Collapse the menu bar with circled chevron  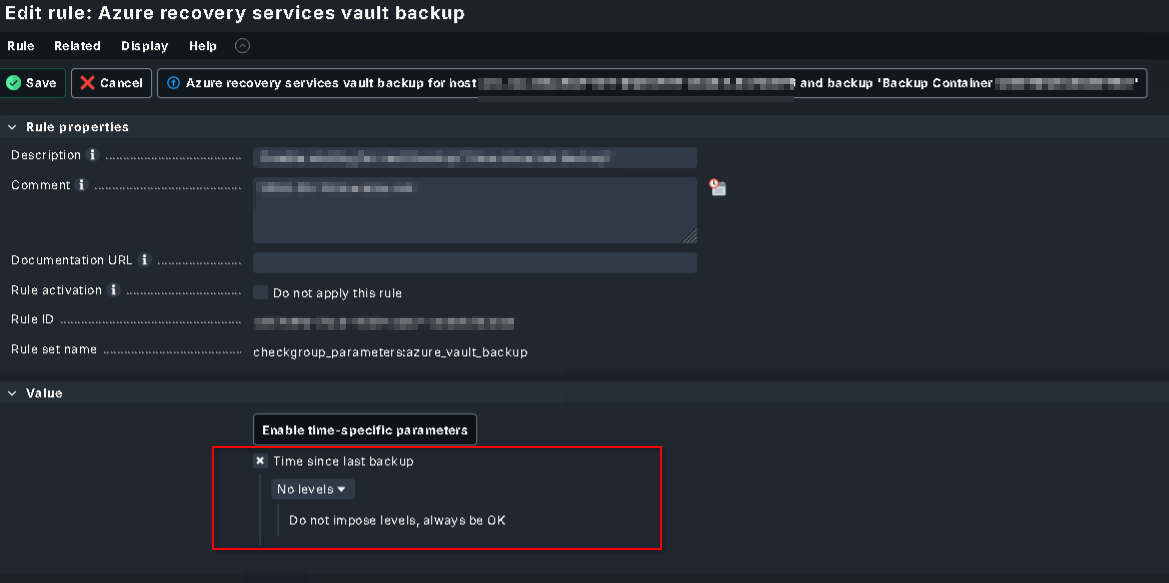(x=242, y=46)
